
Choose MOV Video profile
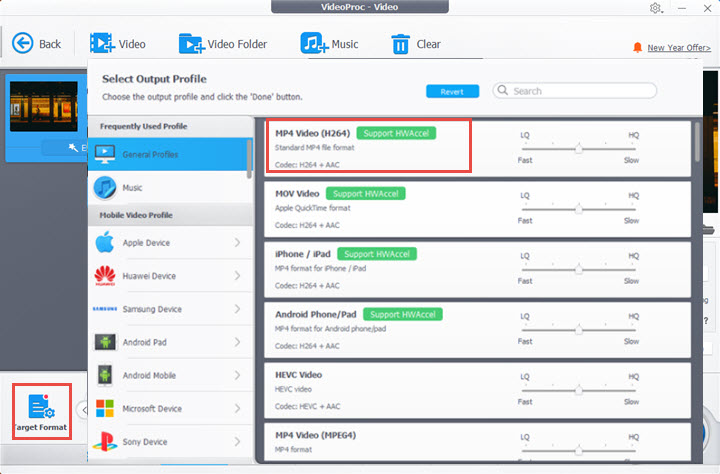pos(478,209)
